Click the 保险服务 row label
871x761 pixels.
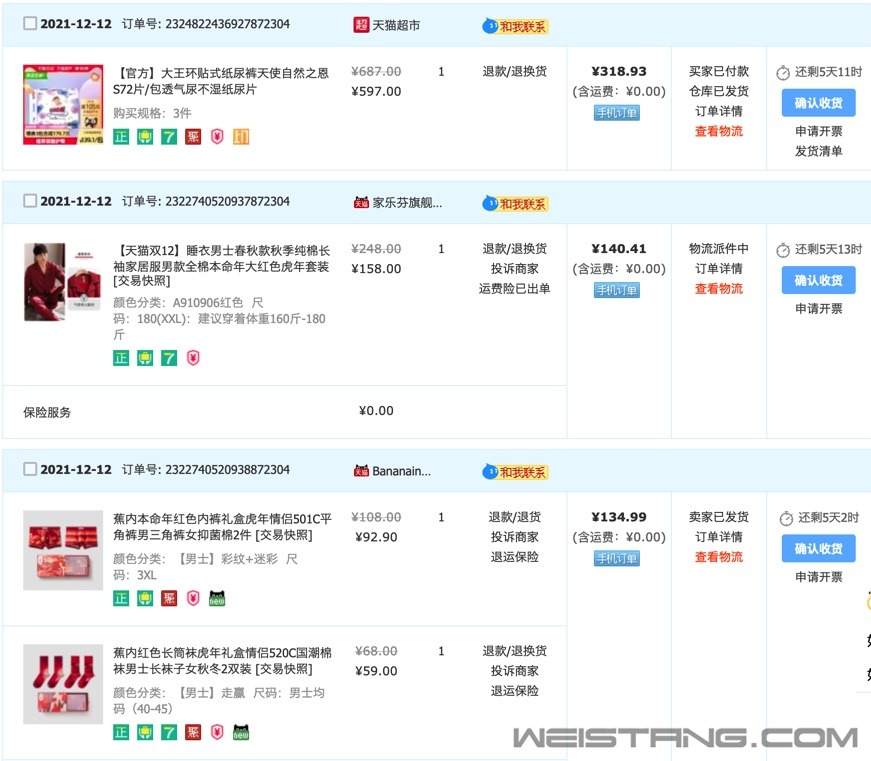(x=47, y=412)
